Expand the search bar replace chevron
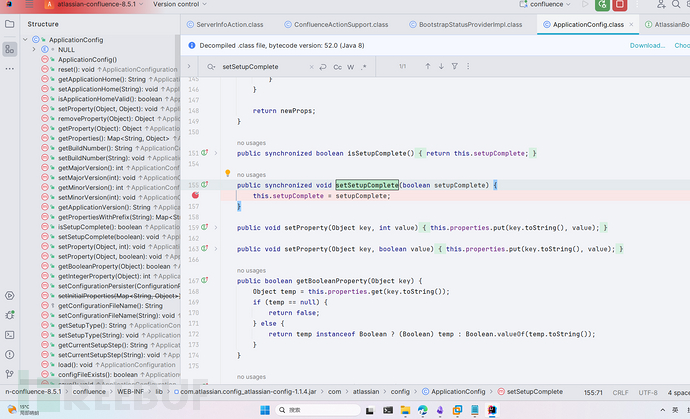The image size is (690, 419). pyautogui.click(x=189, y=66)
